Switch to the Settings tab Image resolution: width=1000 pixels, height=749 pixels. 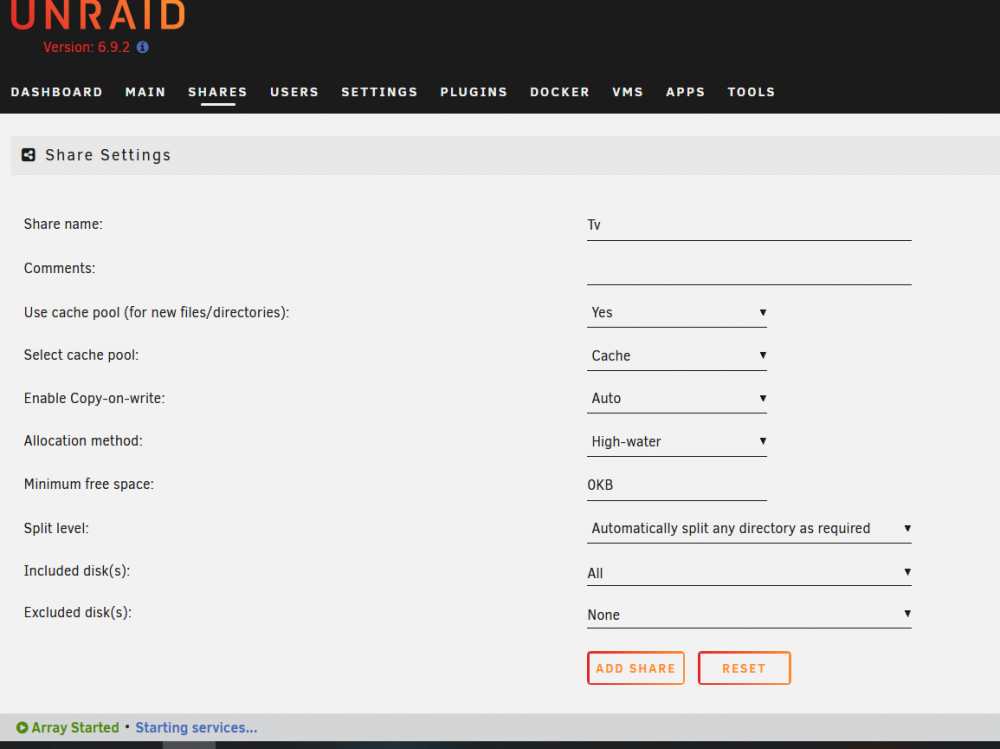[379, 92]
